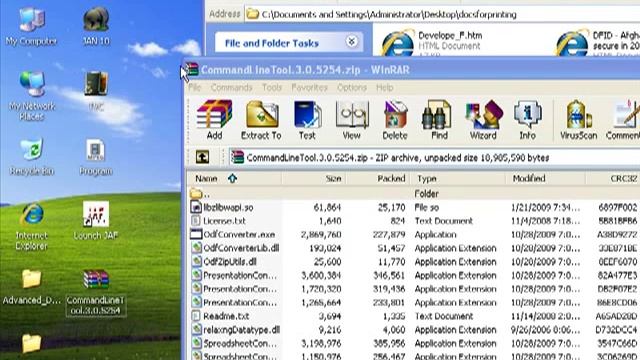Click the Info toolbar icon
Viewport: 640px width, 360px height.
click(527, 120)
